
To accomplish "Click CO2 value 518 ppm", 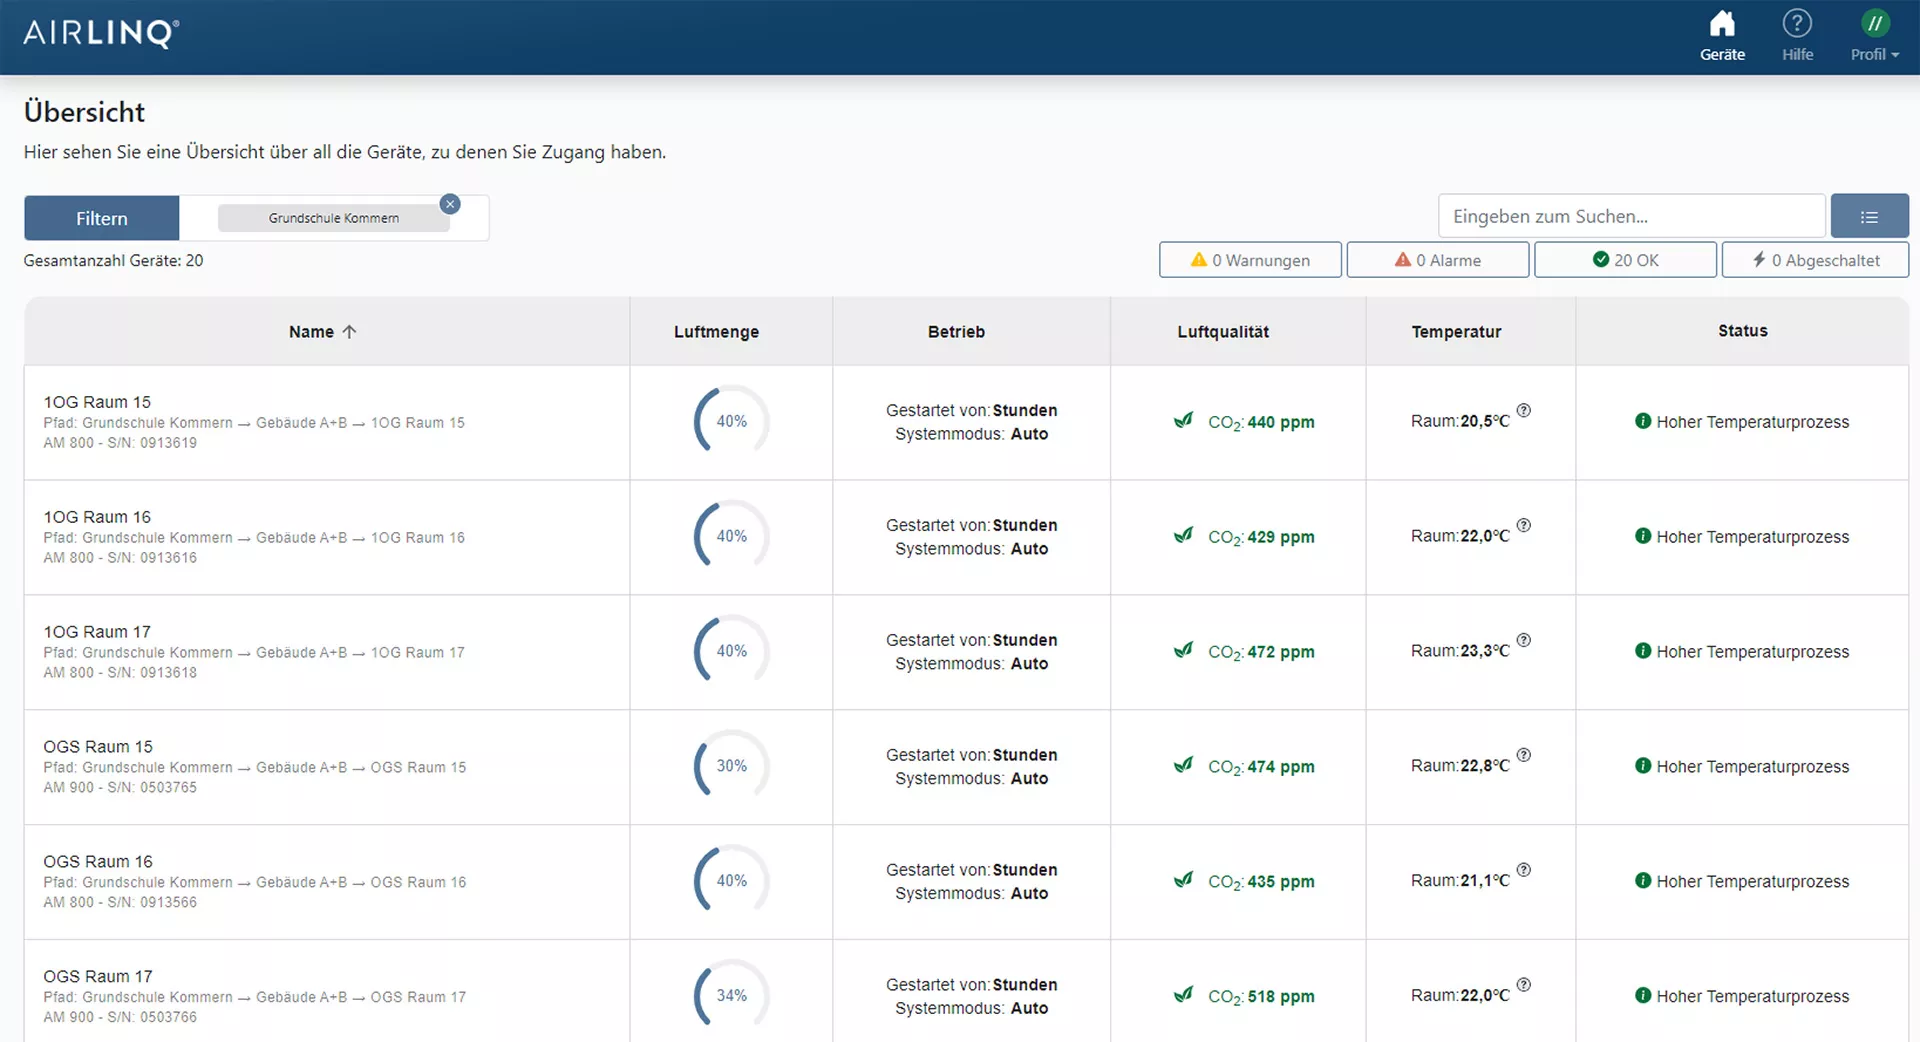I will (1280, 997).
